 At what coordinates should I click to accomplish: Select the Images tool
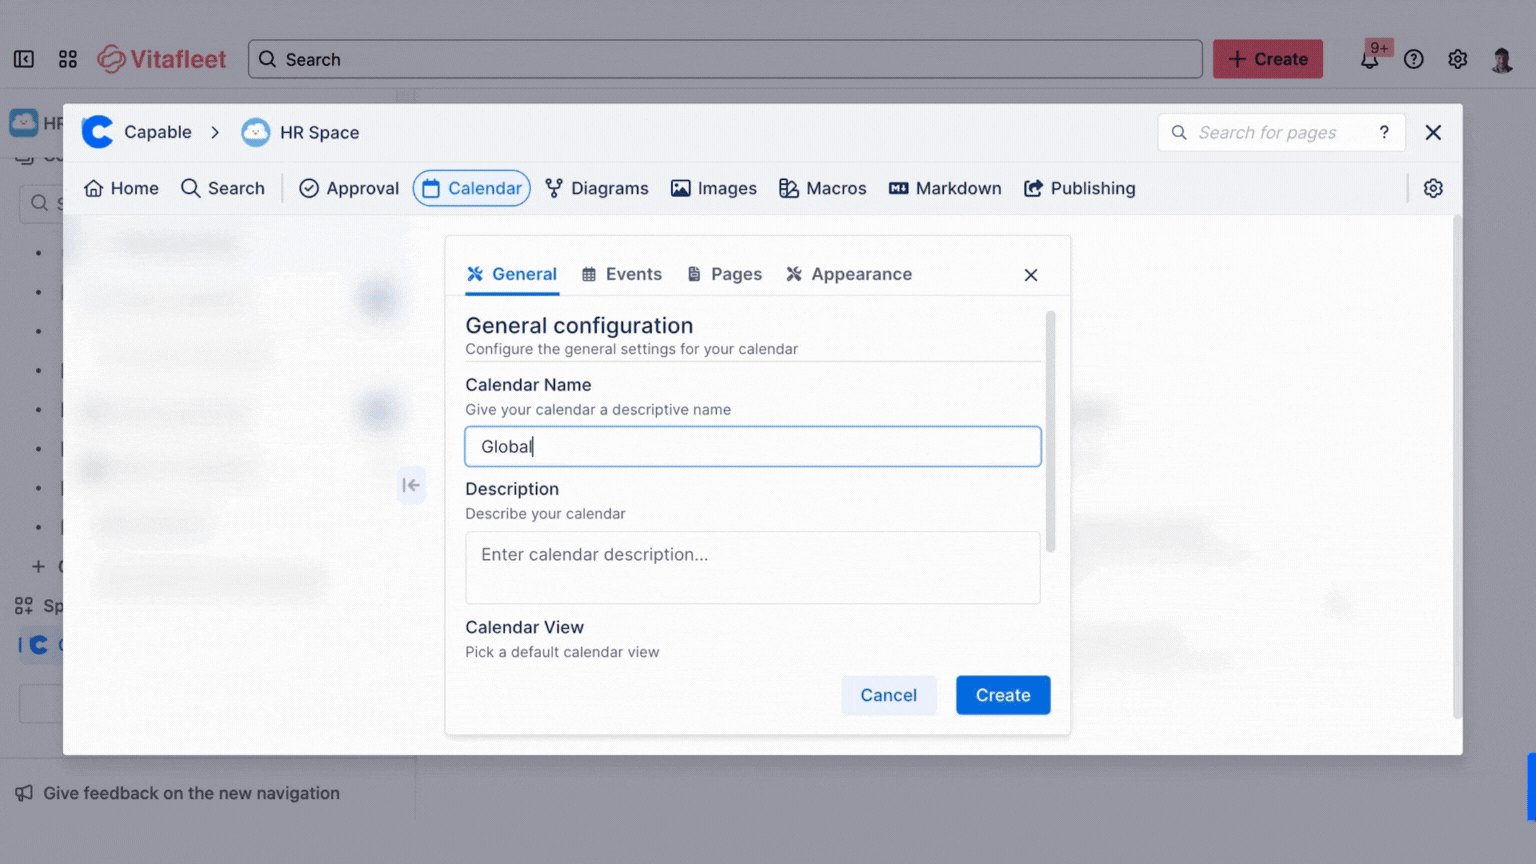click(x=713, y=188)
